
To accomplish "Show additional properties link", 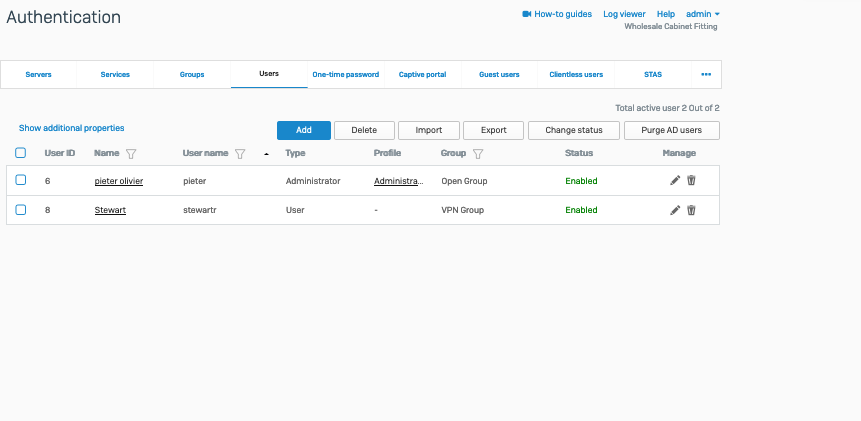I will point(72,128).
